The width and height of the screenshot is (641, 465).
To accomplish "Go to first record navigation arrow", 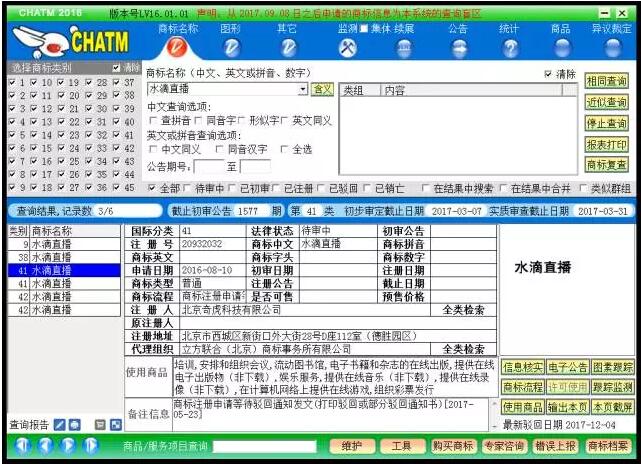I will 22,445.
